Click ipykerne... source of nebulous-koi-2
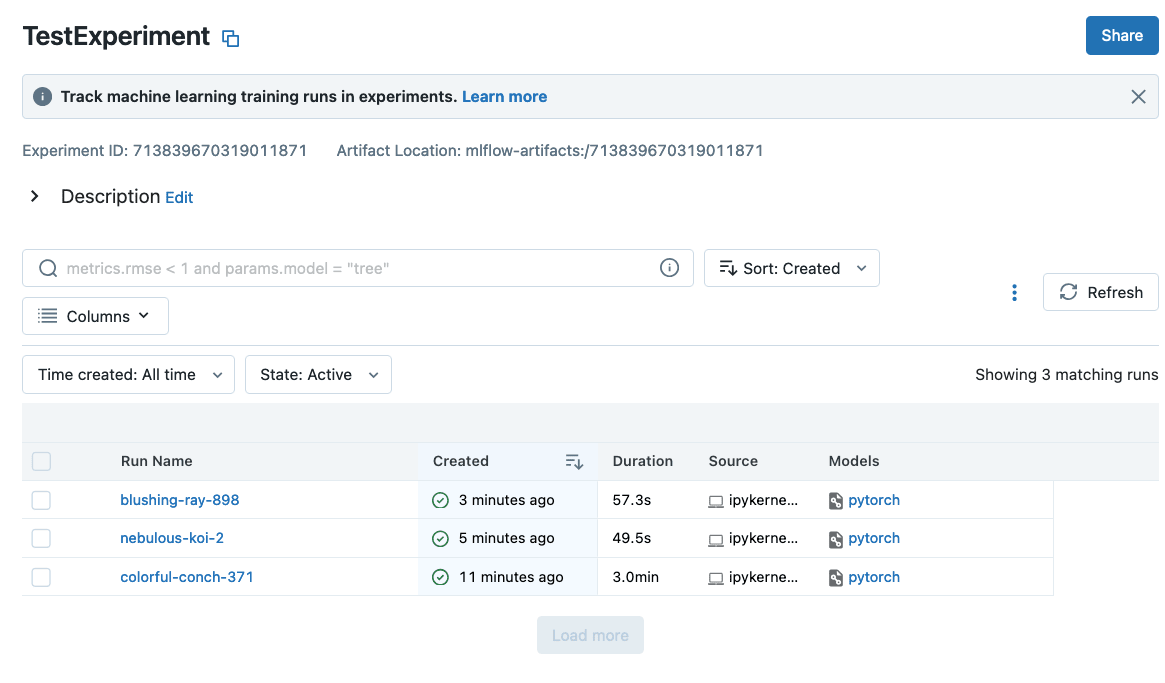The height and width of the screenshot is (683, 1165). point(763,538)
